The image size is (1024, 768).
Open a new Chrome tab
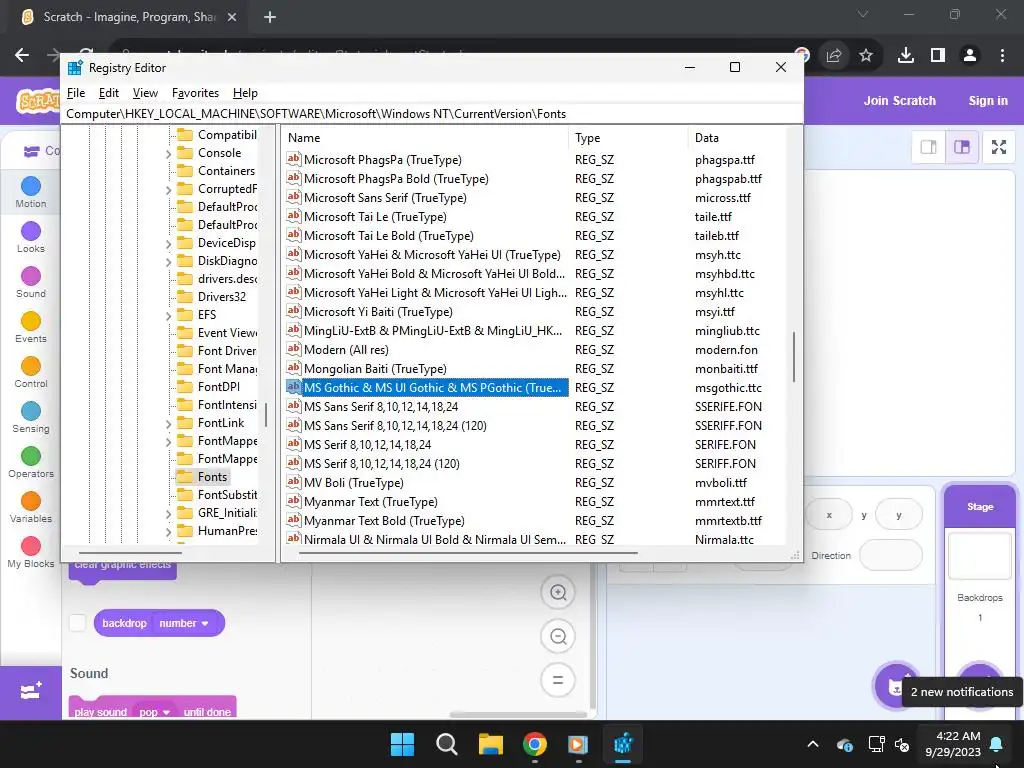pos(270,17)
